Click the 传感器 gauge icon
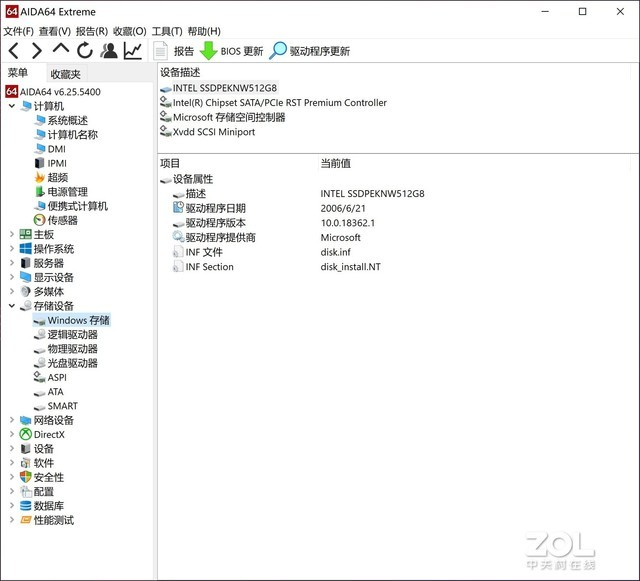This screenshot has height=581, width=640. click(40, 220)
